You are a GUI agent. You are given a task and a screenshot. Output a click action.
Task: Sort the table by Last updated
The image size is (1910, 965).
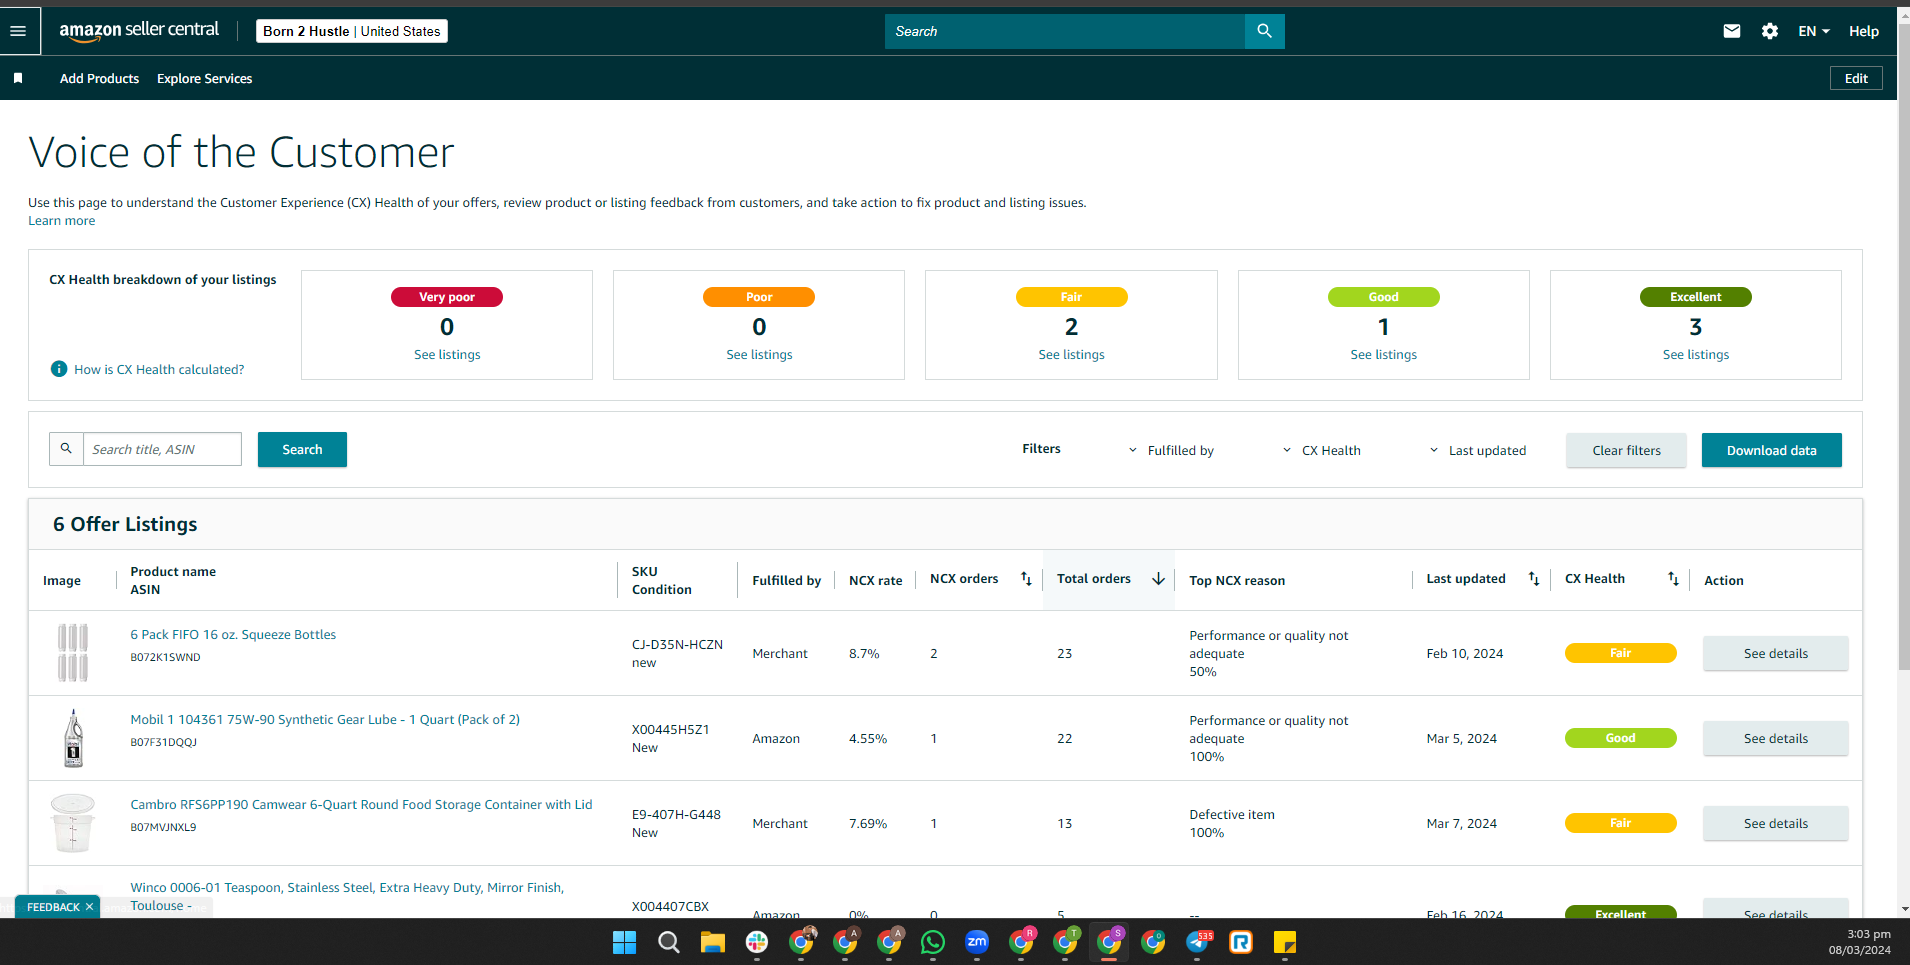pyautogui.click(x=1534, y=579)
